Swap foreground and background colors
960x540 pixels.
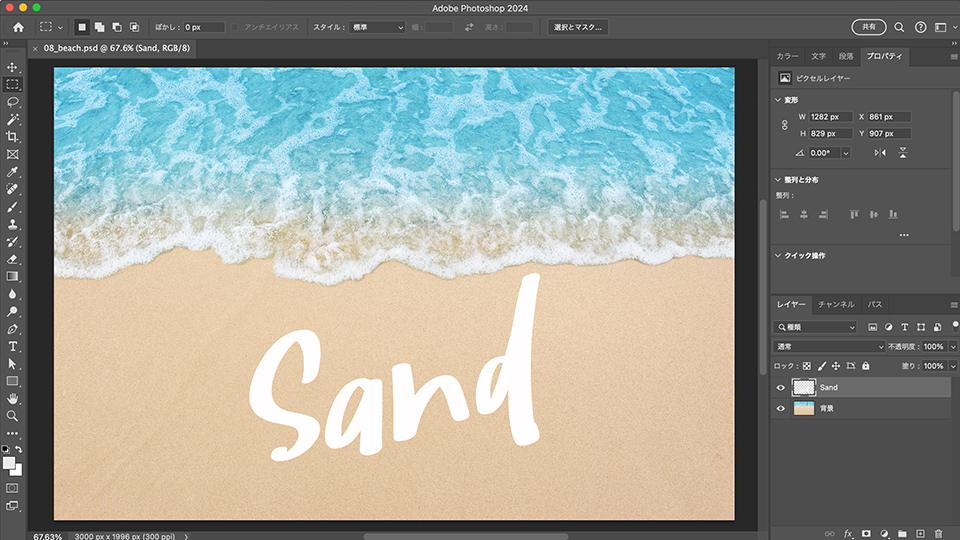(x=19, y=449)
